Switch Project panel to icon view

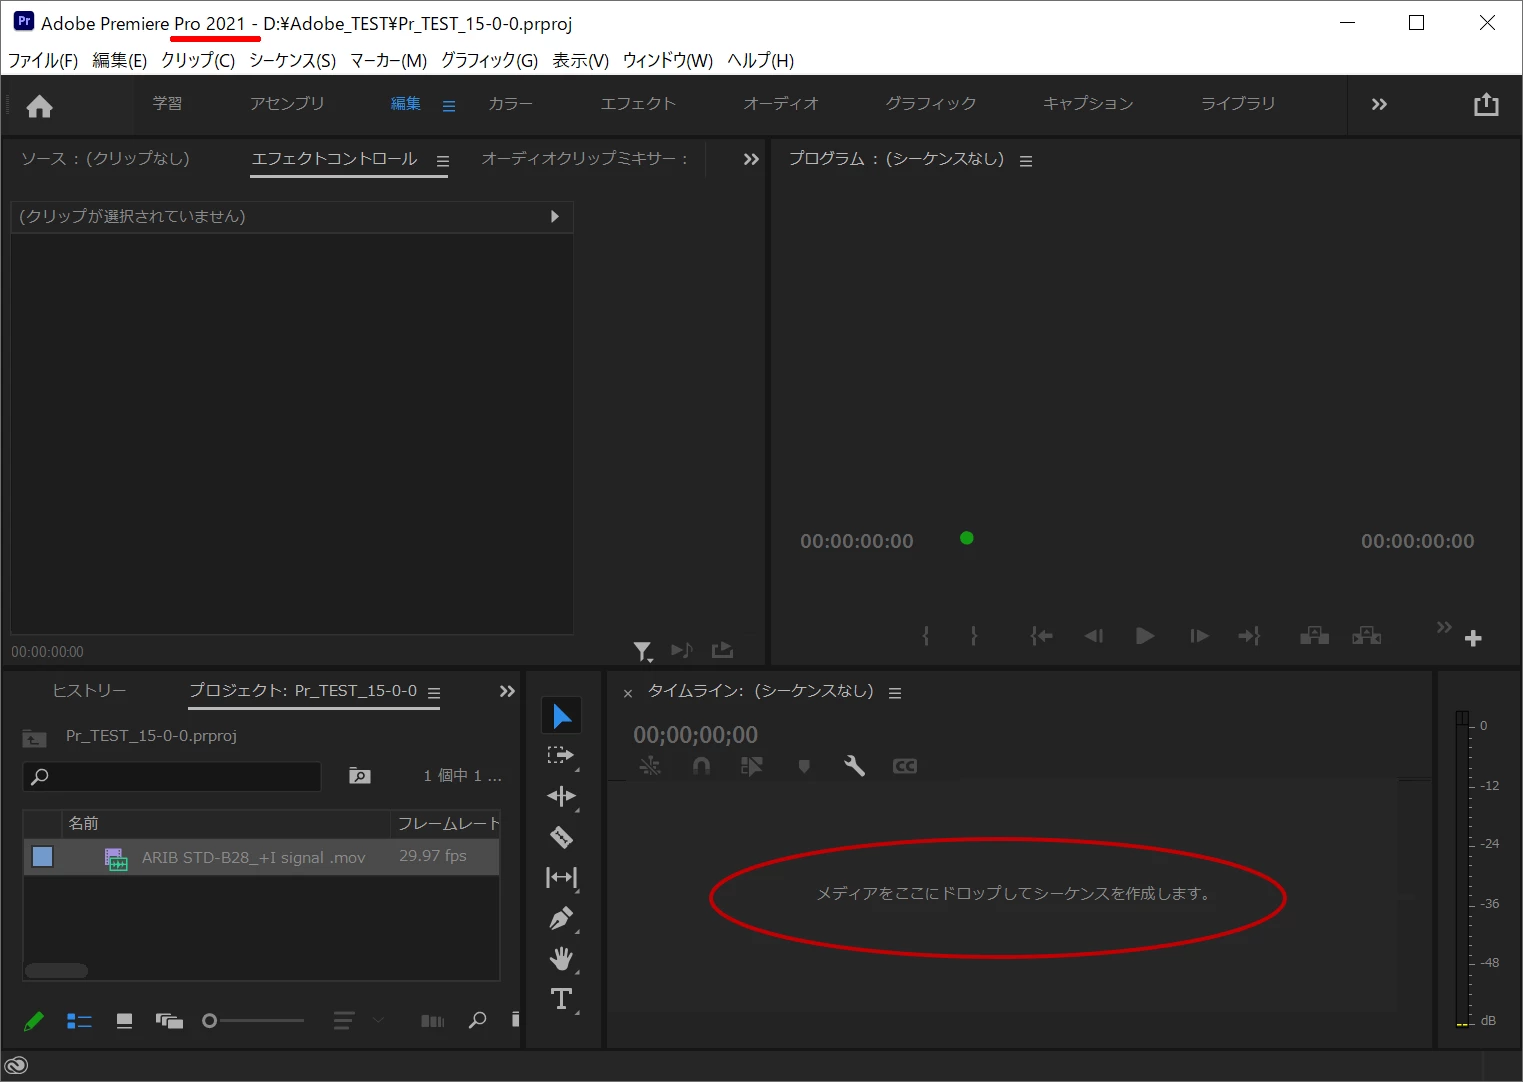(124, 1021)
